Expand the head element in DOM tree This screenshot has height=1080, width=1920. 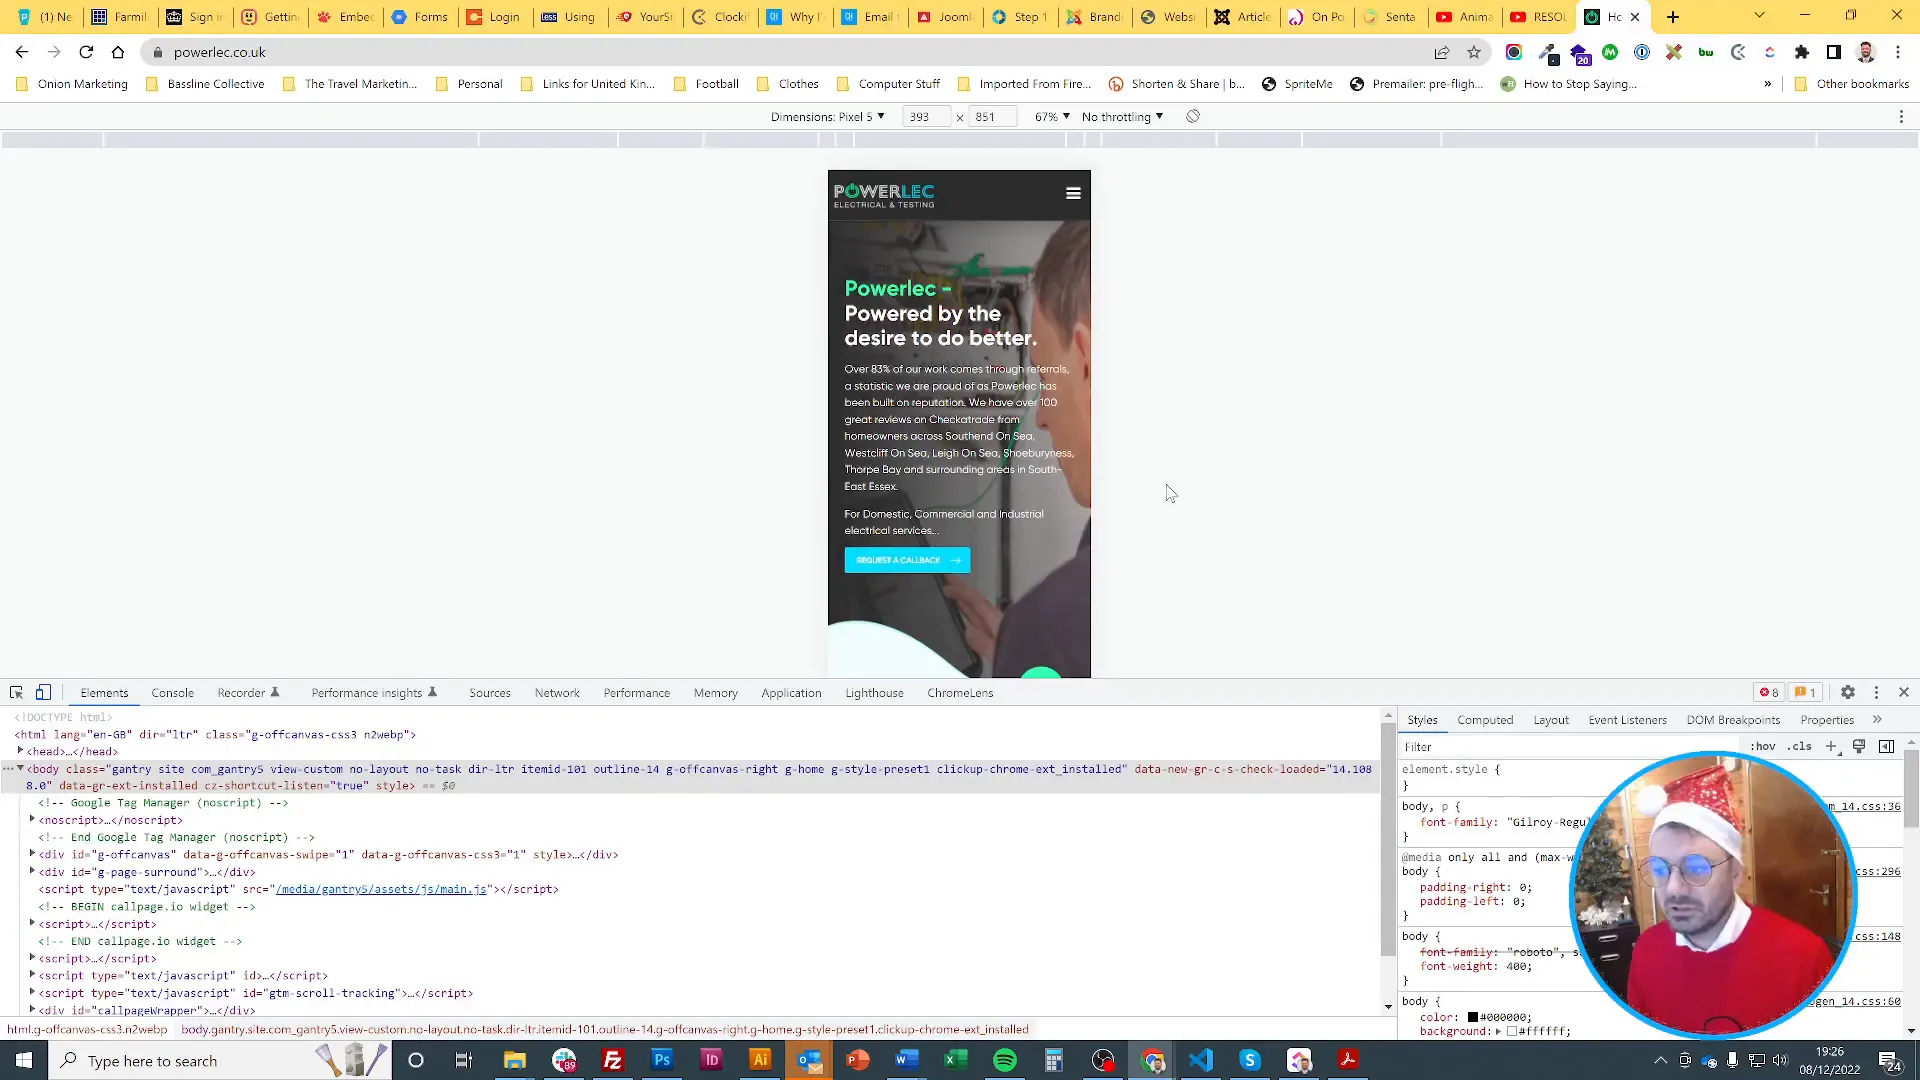[20, 751]
